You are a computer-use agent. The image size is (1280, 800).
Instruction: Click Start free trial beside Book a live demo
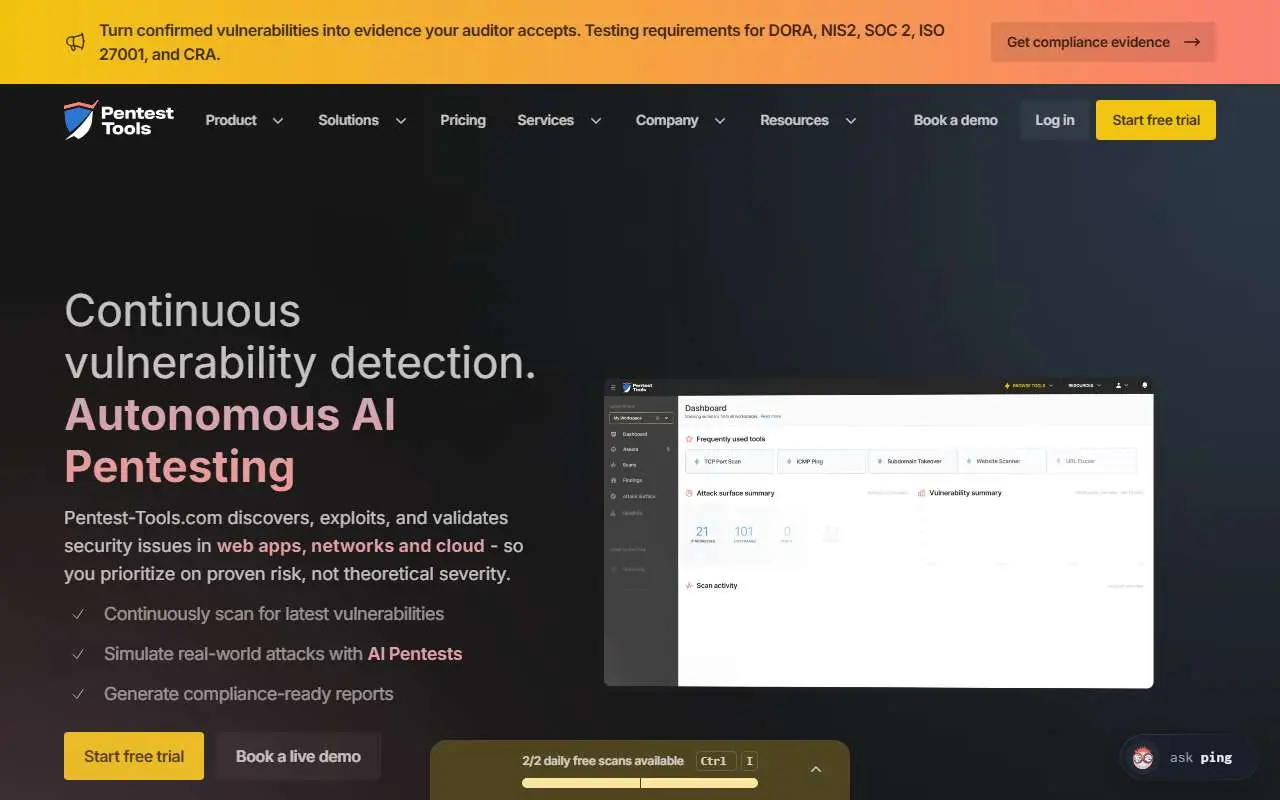coord(134,756)
